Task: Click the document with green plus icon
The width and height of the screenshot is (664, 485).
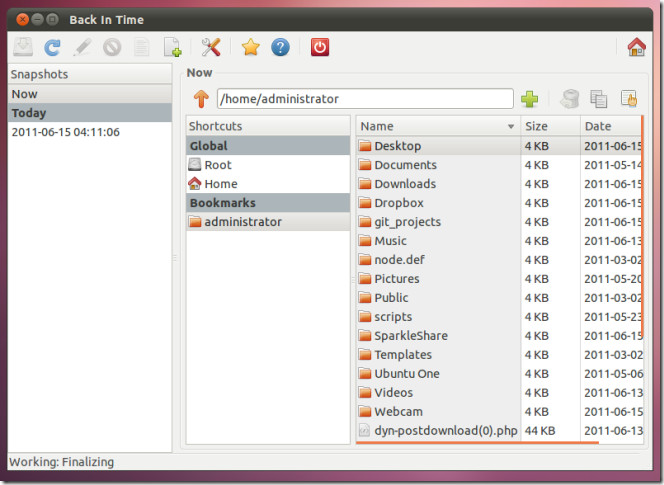Action: pyautogui.click(x=172, y=47)
